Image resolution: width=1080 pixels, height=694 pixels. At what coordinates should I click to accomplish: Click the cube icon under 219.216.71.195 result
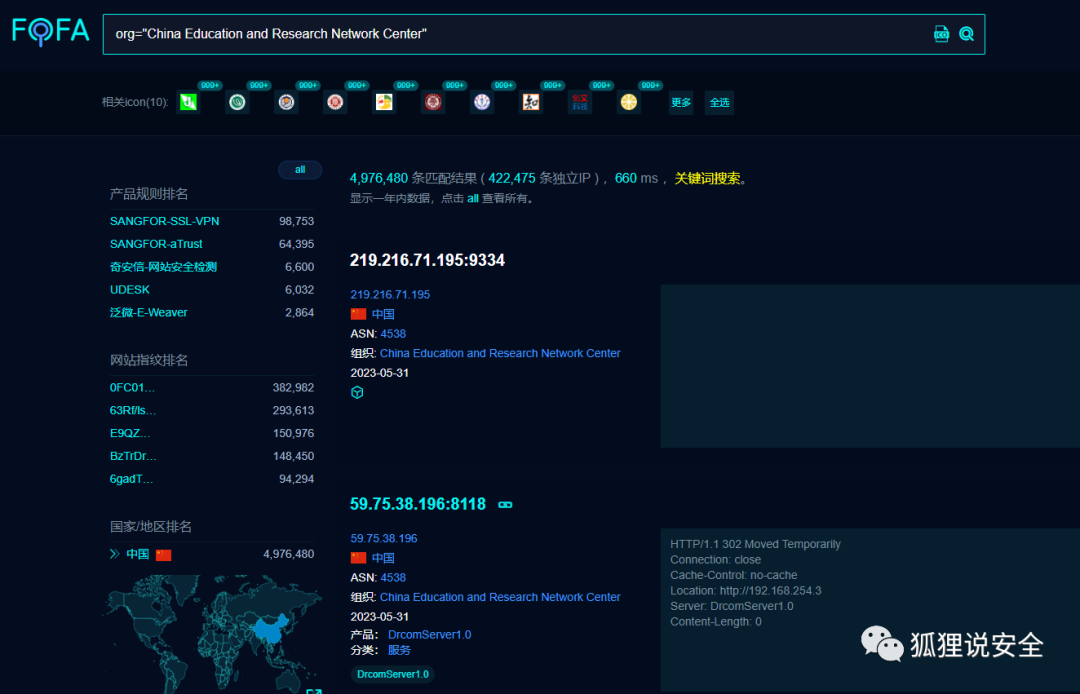coord(357,392)
